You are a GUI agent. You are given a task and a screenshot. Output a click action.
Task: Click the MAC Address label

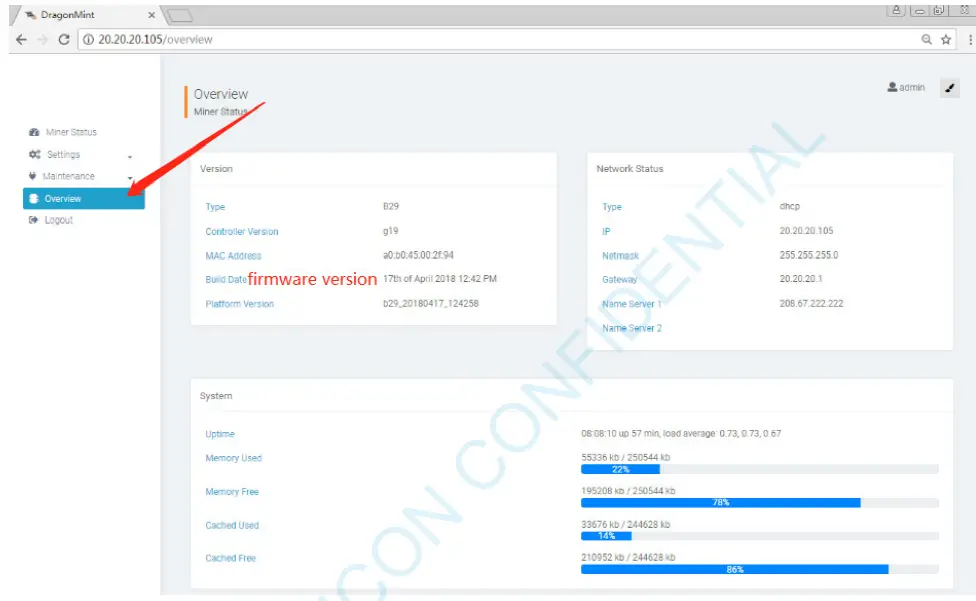(233, 256)
